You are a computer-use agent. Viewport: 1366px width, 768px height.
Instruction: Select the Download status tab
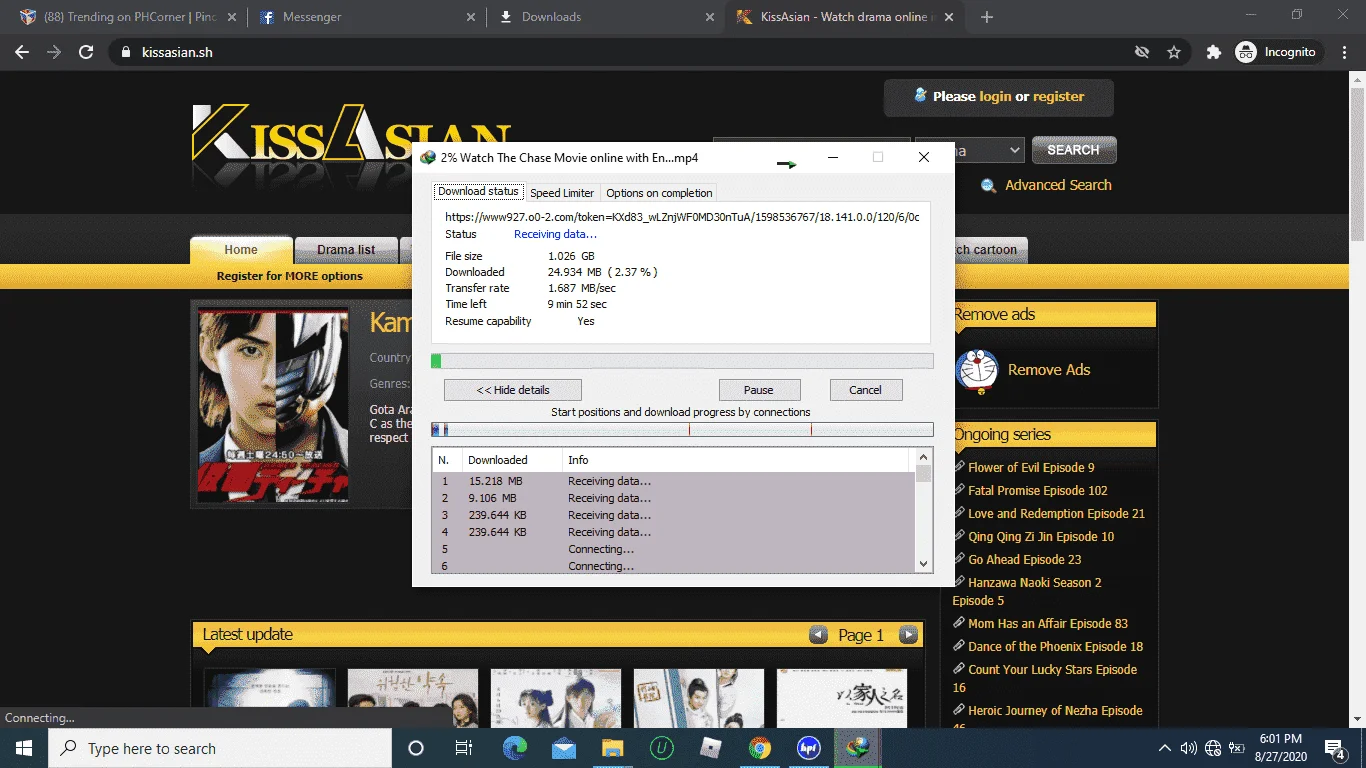coord(478,192)
